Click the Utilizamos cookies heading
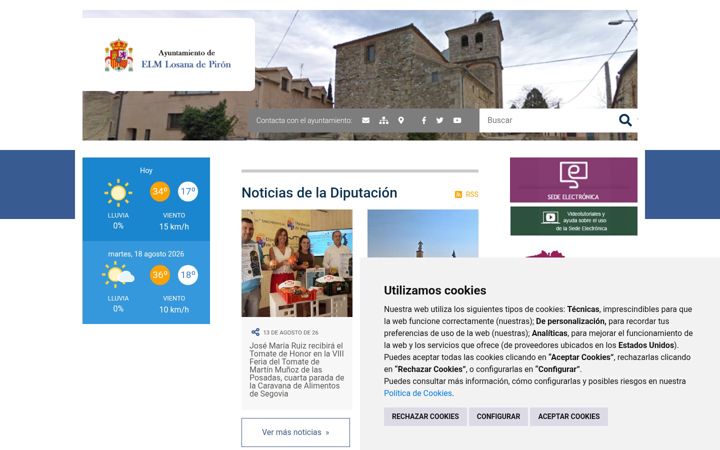The image size is (720, 450). coord(435,290)
